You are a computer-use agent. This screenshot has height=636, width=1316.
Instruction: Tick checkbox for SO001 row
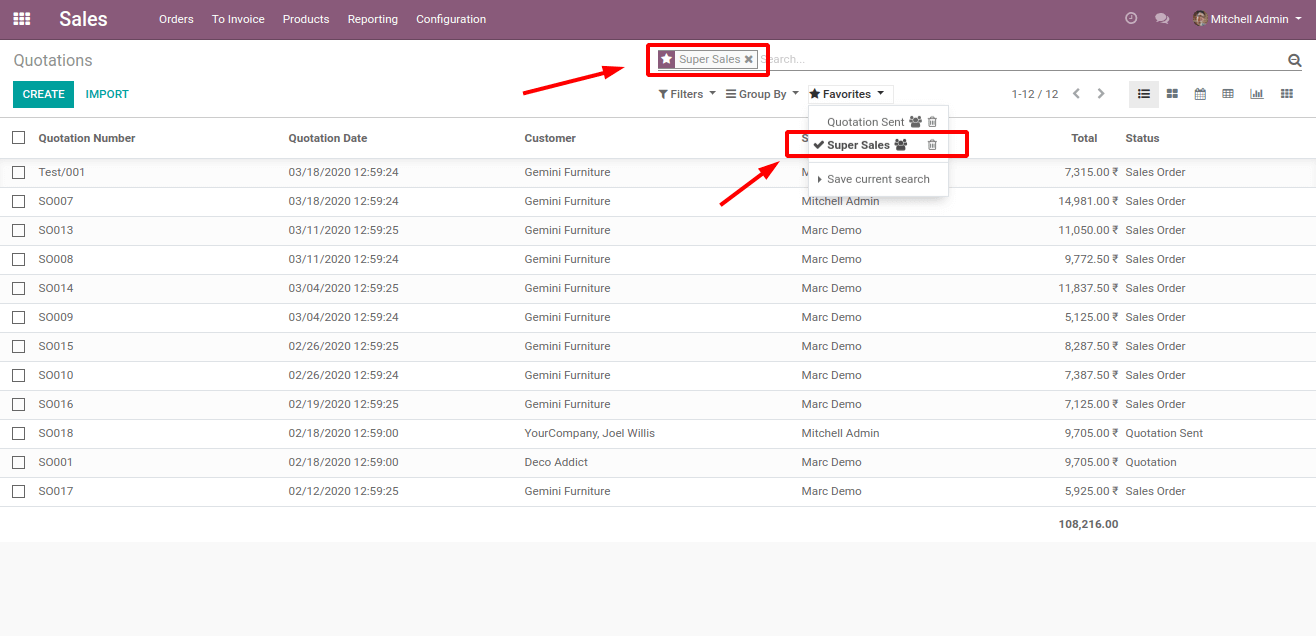click(x=18, y=462)
